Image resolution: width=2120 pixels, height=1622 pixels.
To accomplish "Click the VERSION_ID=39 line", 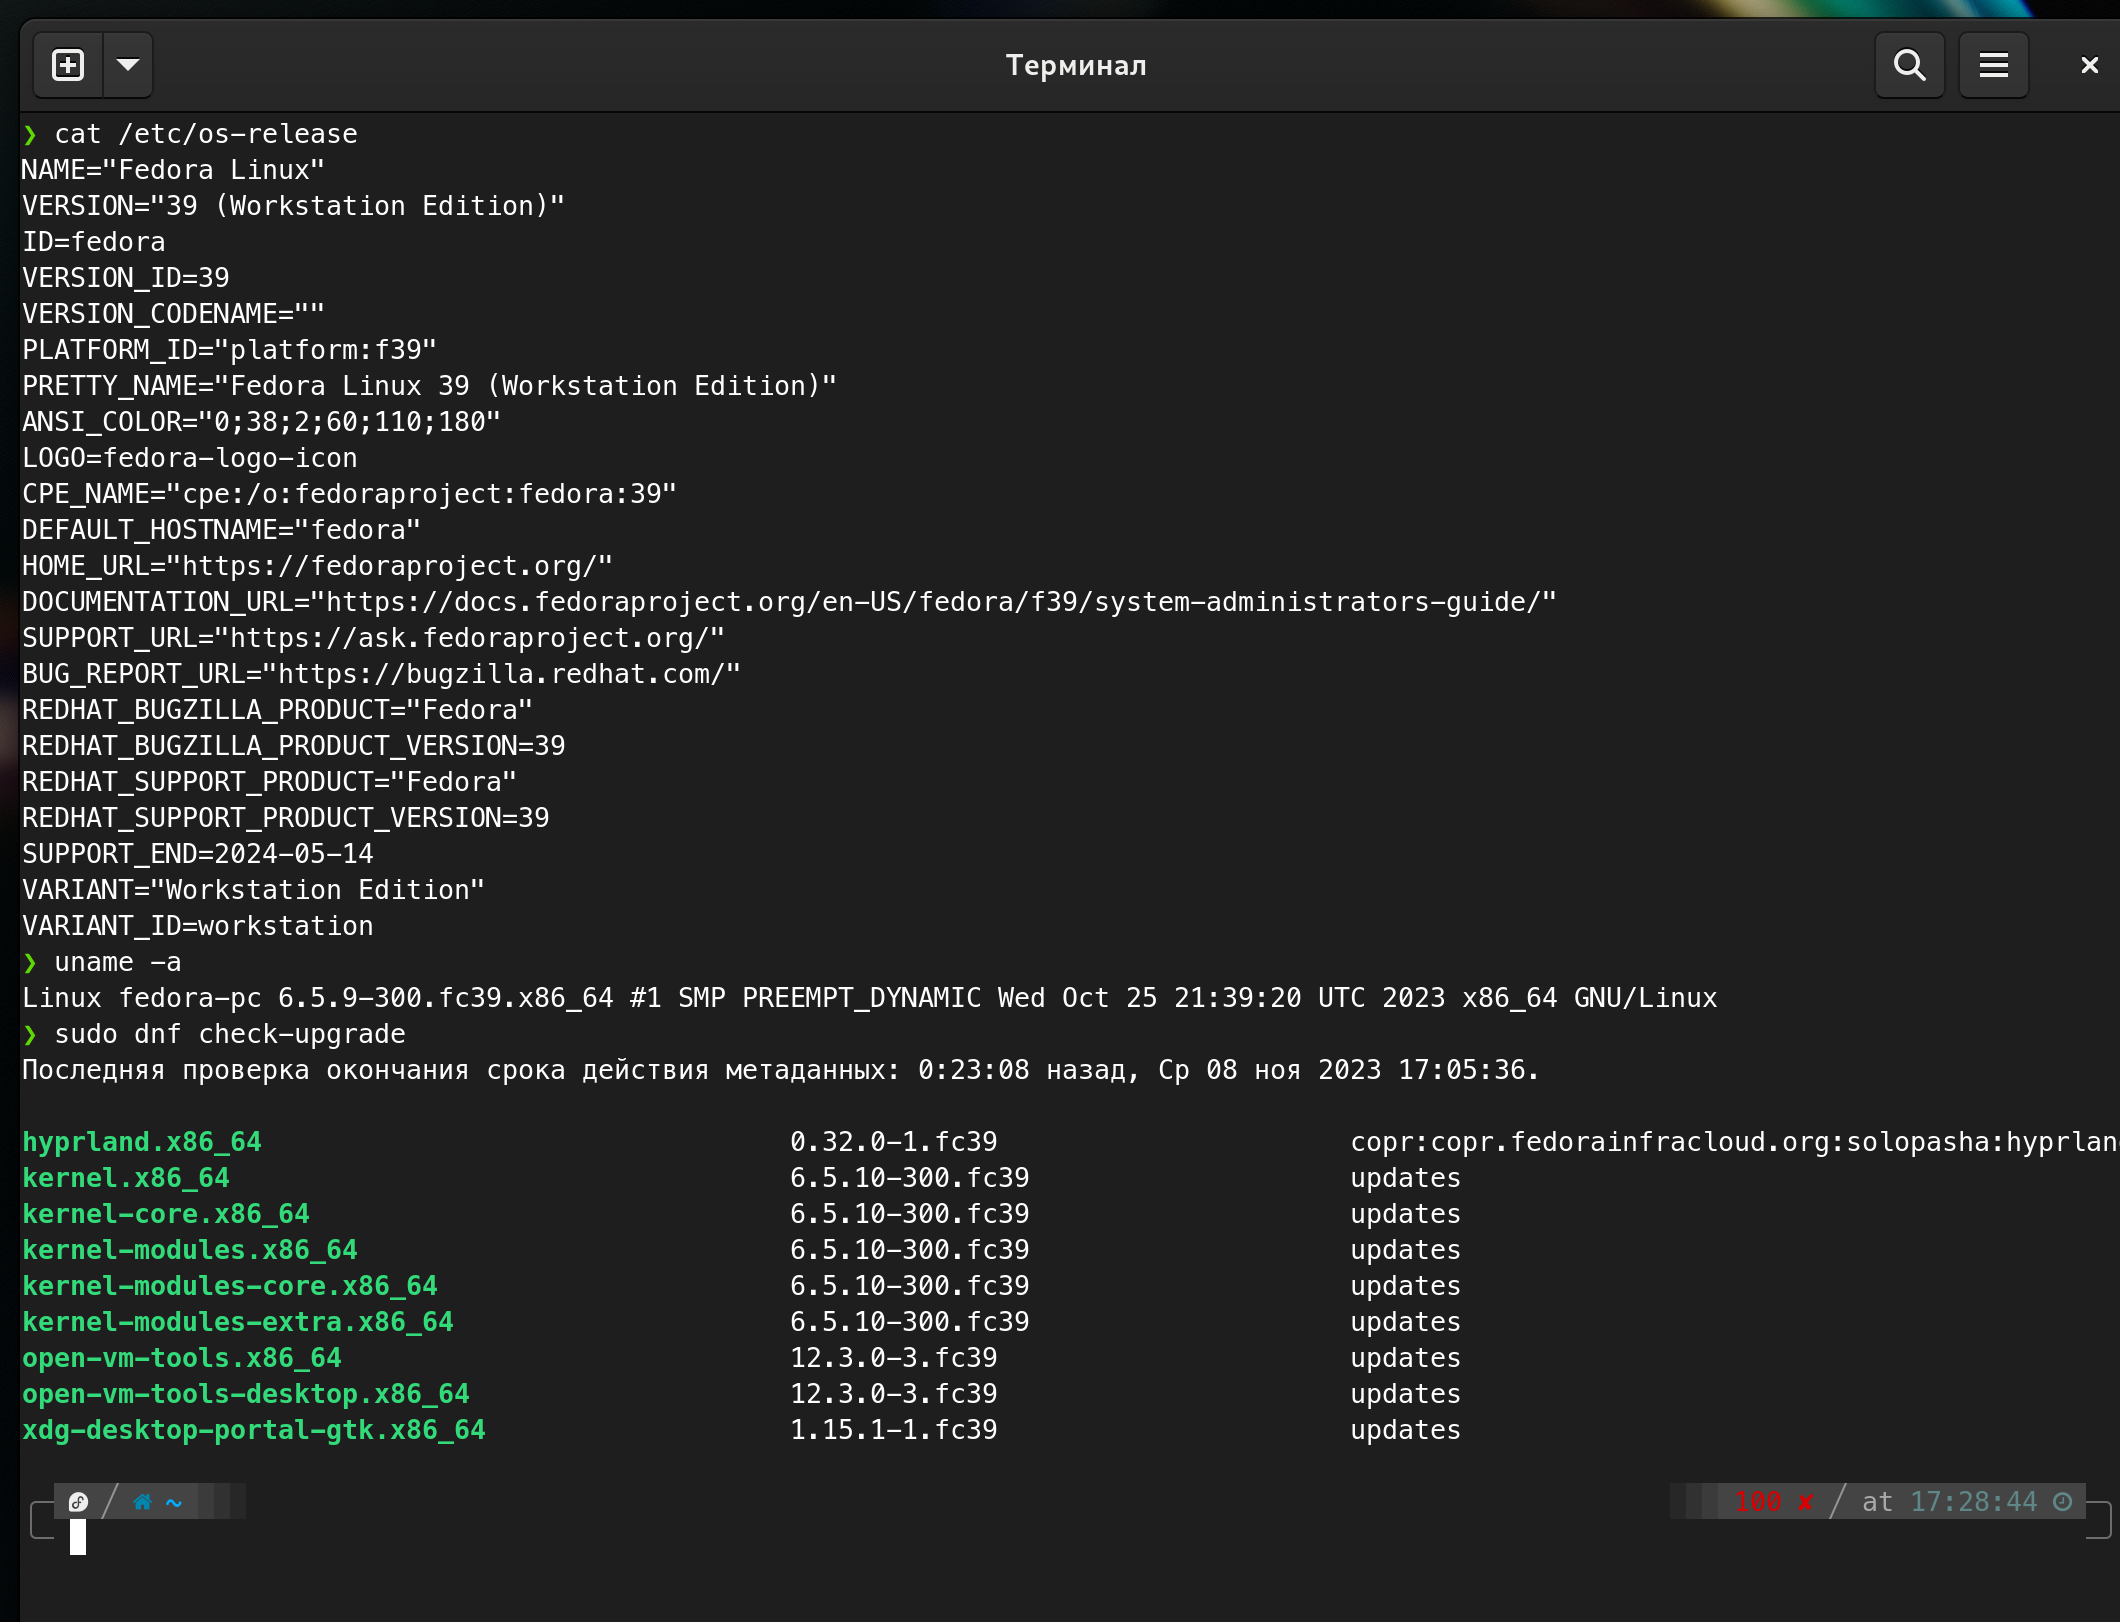I will coord(126,278).
